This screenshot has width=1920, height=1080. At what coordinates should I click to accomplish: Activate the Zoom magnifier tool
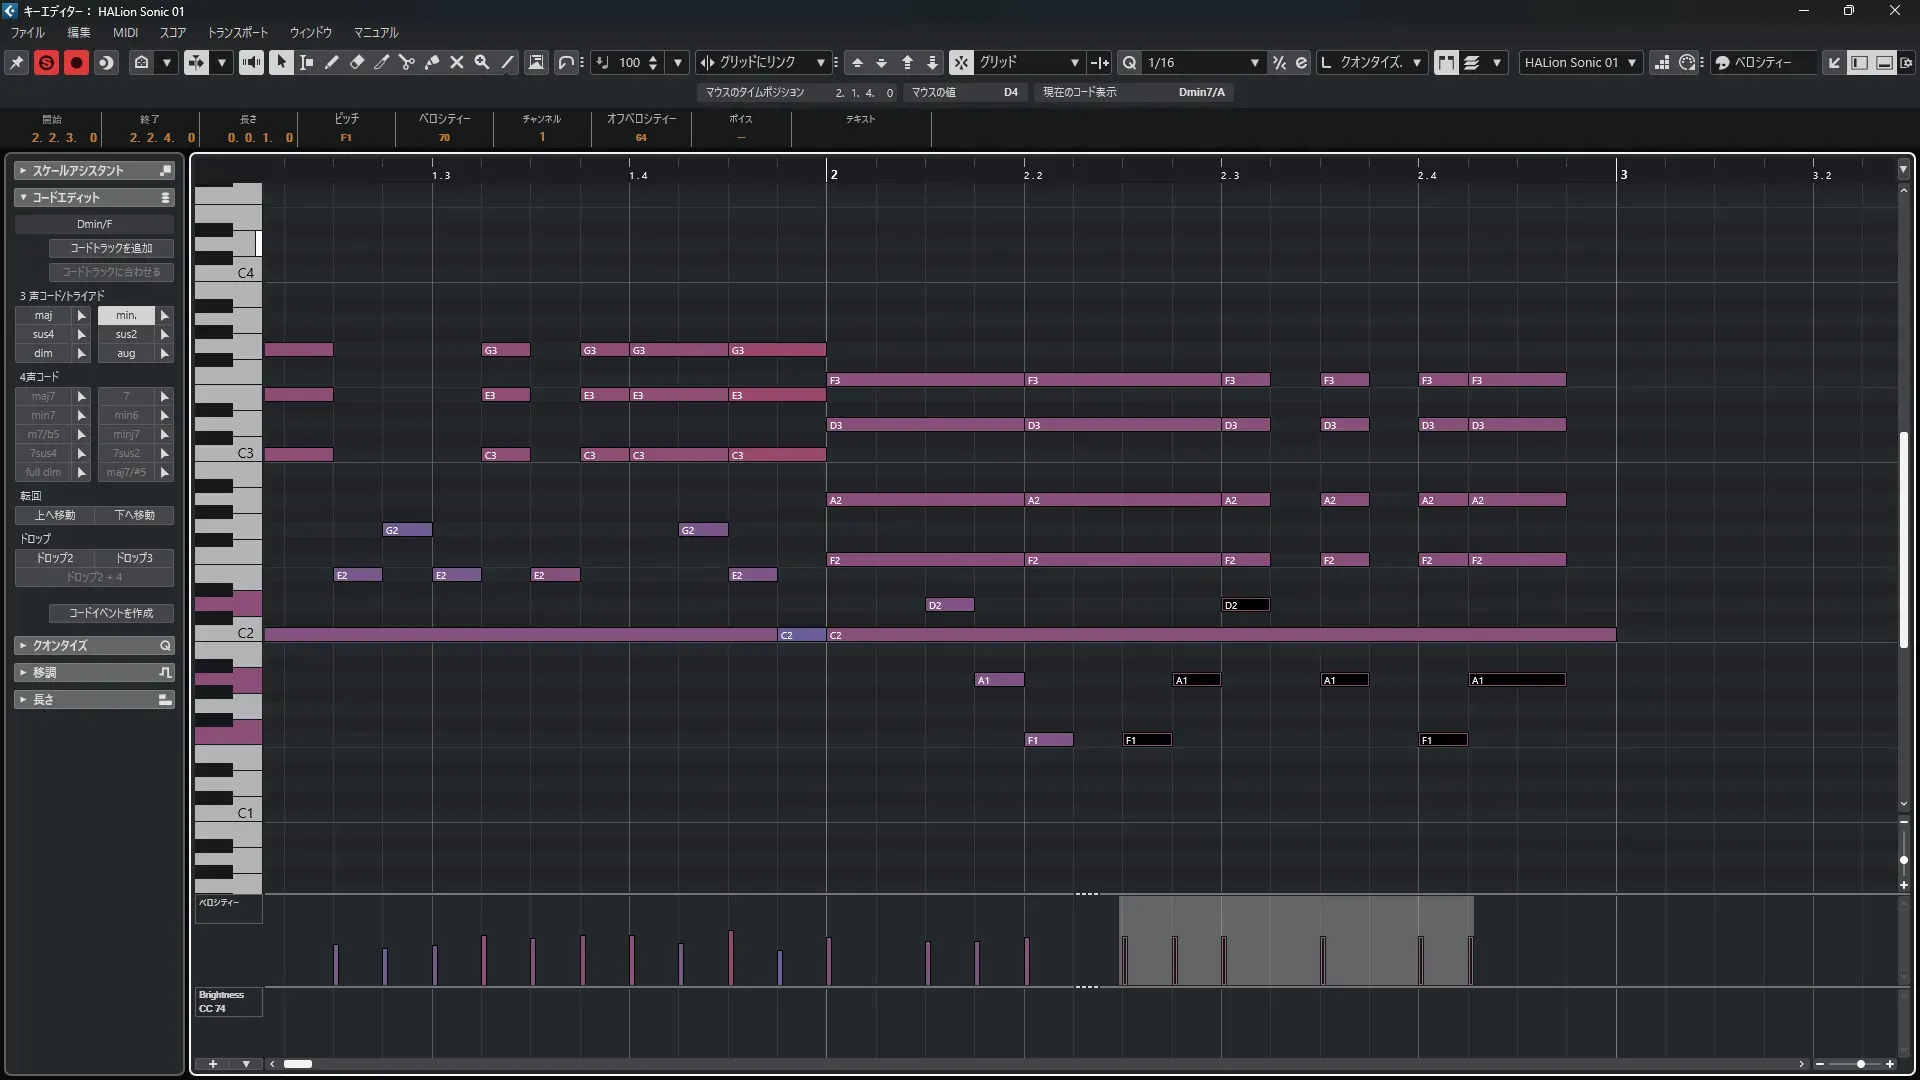tap(482, 62)
